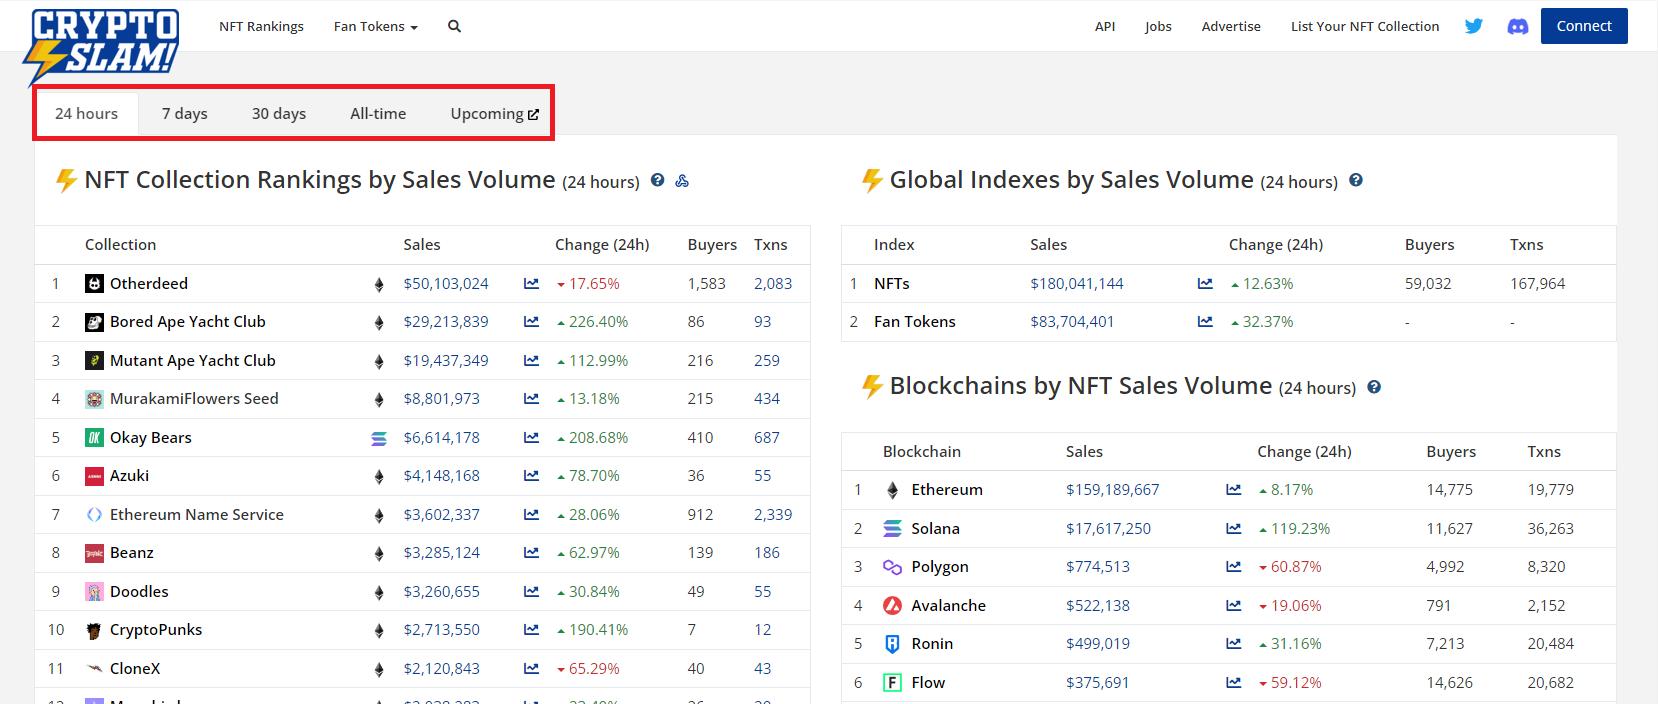Open sales chart icon for CryptoPunks
Image resolution: width=1658 pixels, height=704 pixels.
[531, 630]
